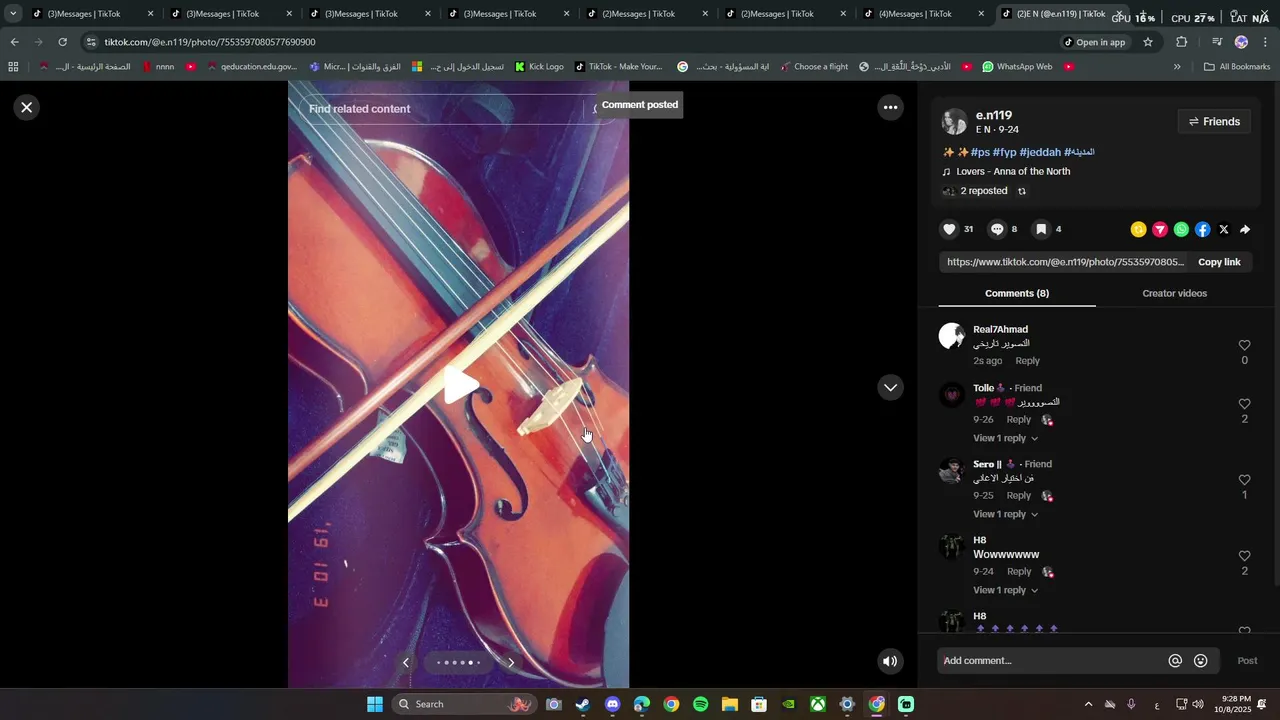This screenshot has height=720, width=1280.
Task: Click Open in app button
Action: coord(1094,42)
